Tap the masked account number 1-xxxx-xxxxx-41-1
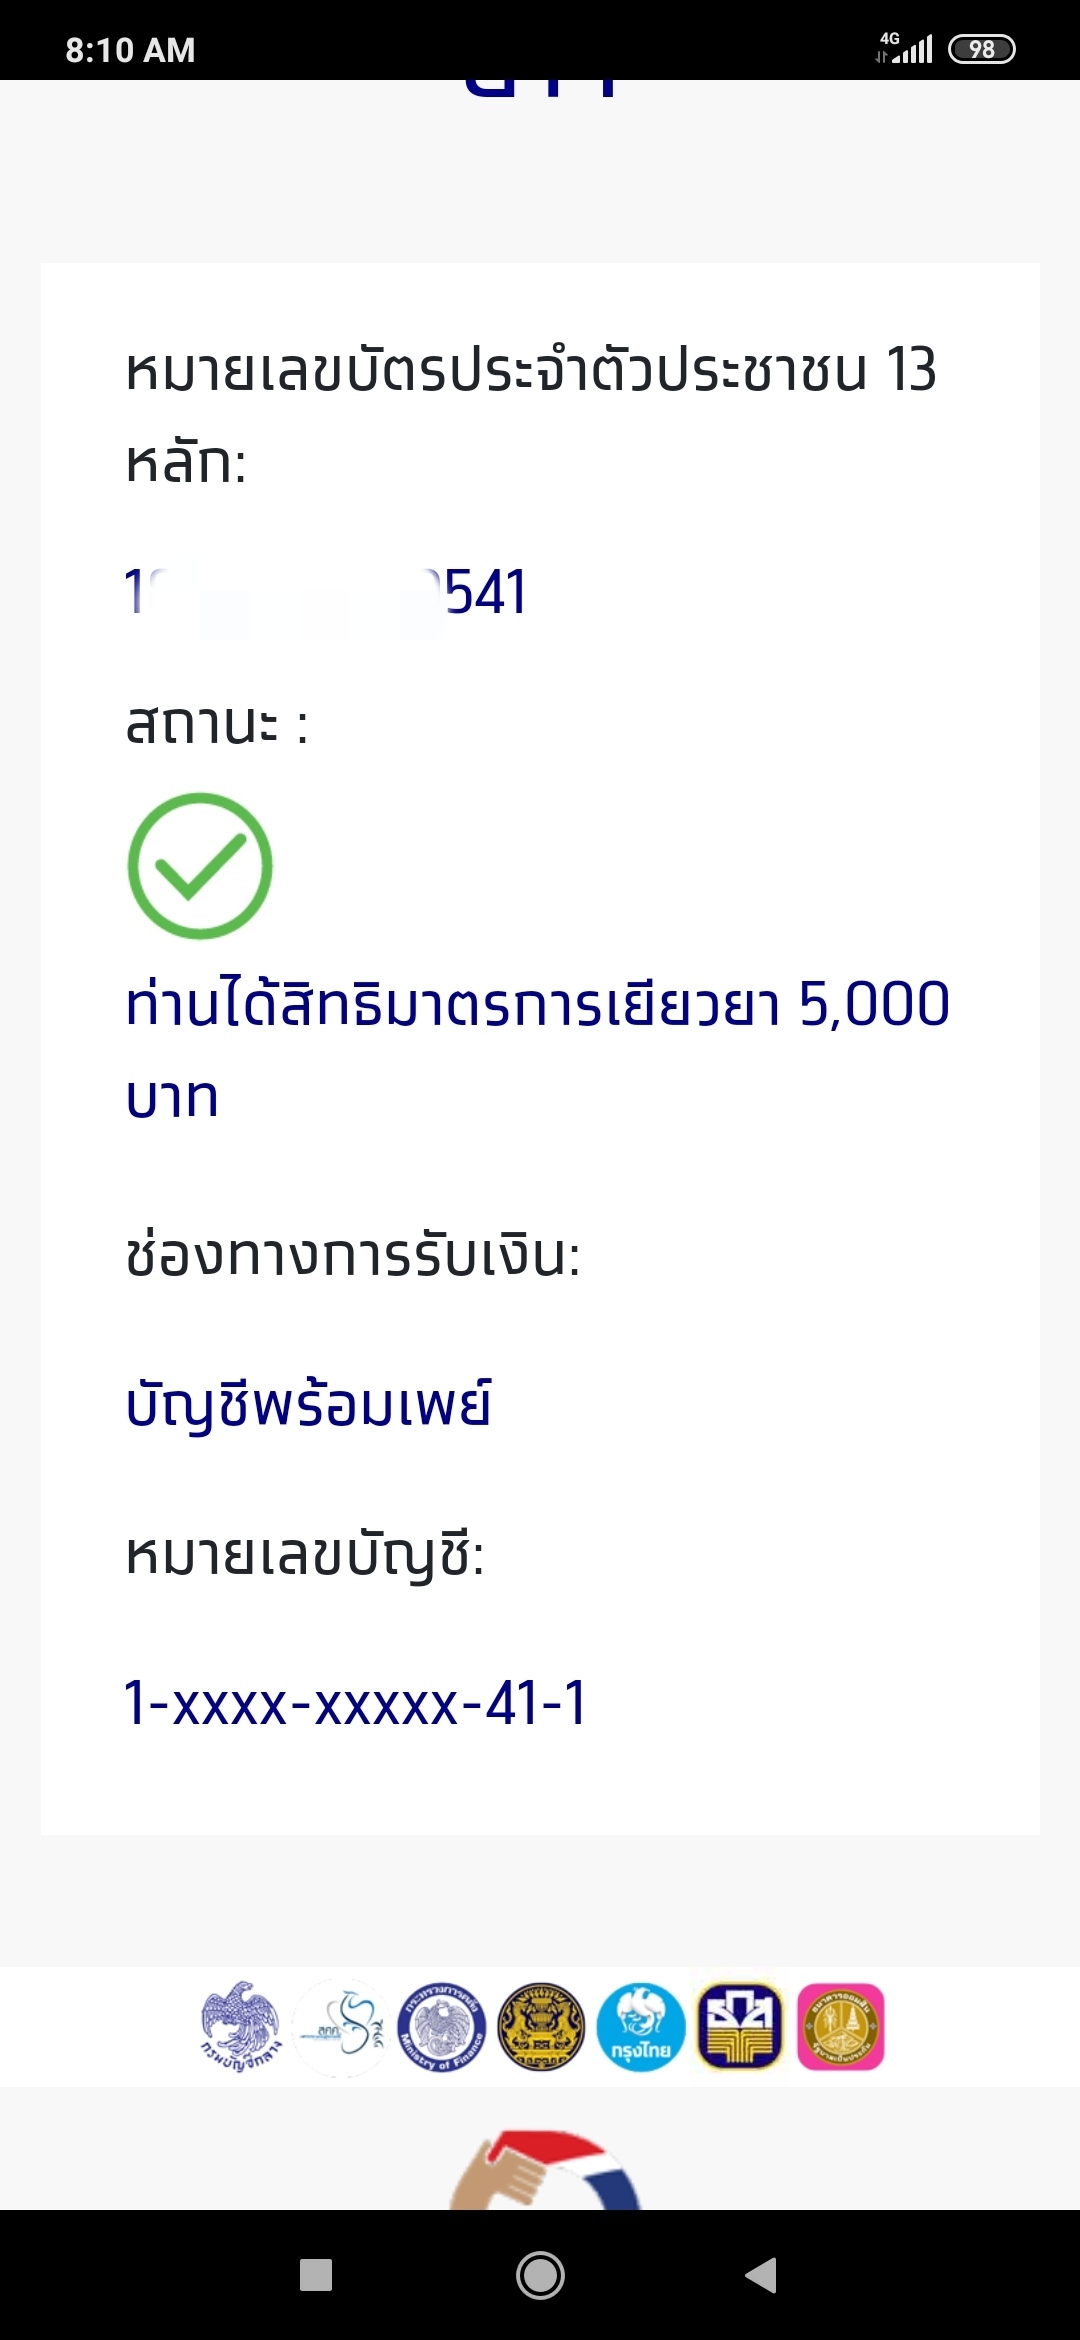Image resolution: width=1080 pixels, height=2340 pixels. click(x=355, y=1703)
